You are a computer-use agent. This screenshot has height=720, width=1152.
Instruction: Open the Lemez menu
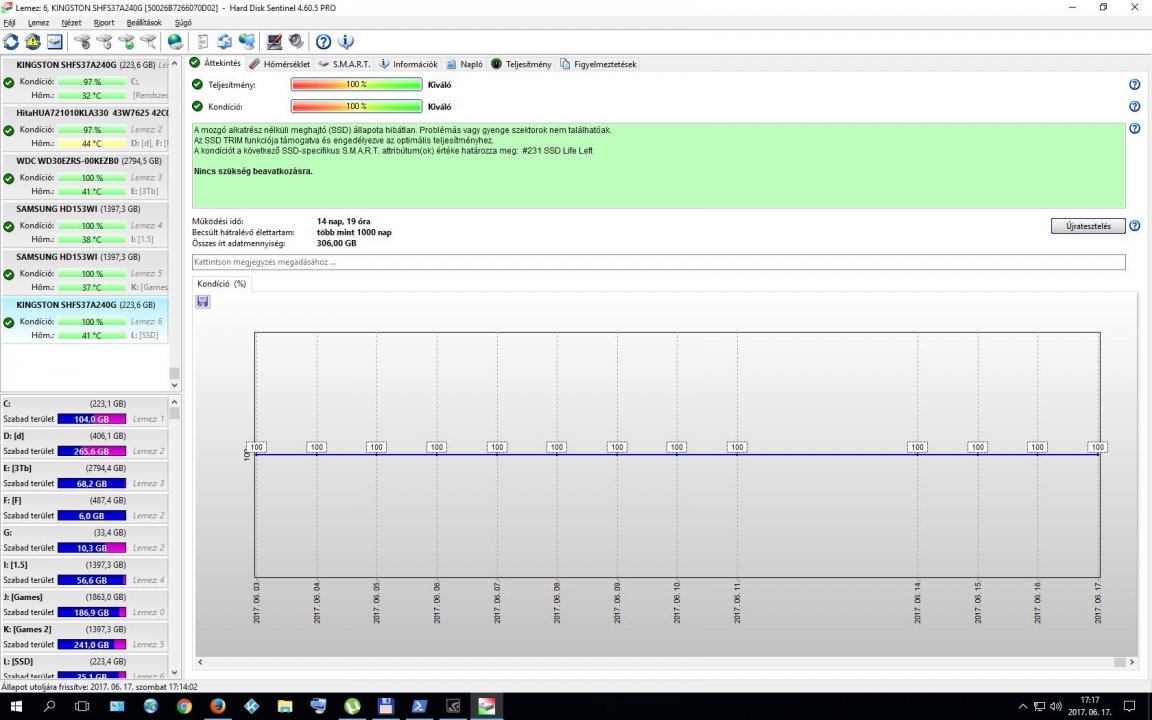click(x=38, y=23)
